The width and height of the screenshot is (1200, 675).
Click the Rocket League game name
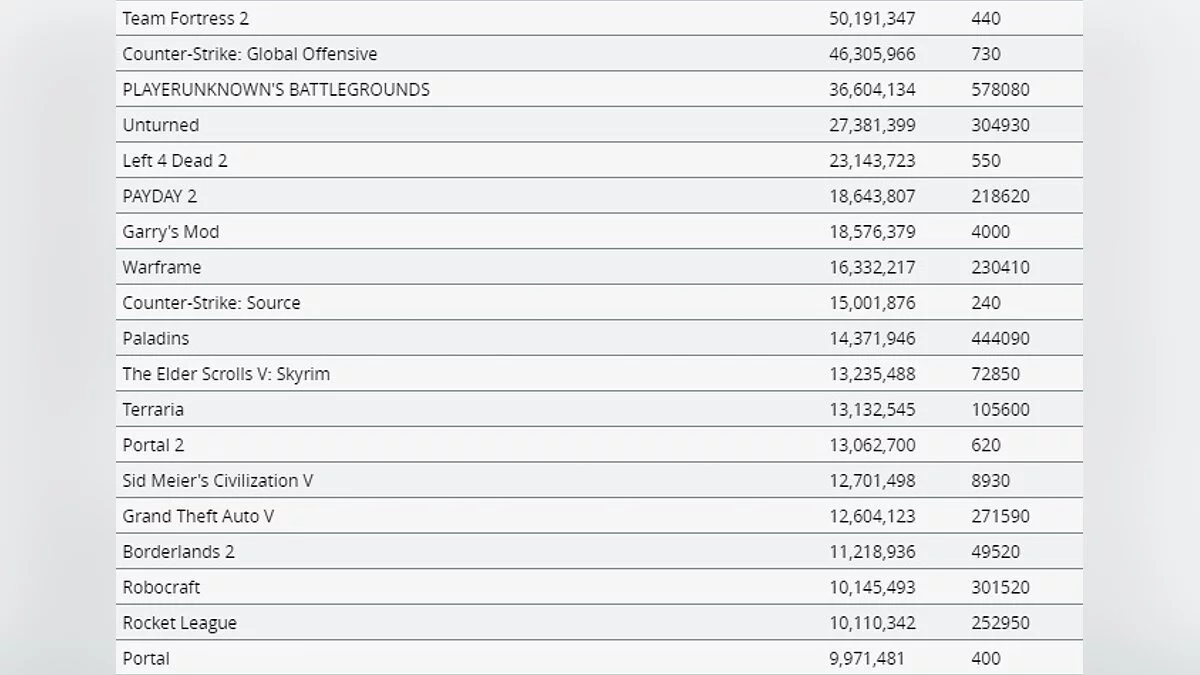pos(180,623)
